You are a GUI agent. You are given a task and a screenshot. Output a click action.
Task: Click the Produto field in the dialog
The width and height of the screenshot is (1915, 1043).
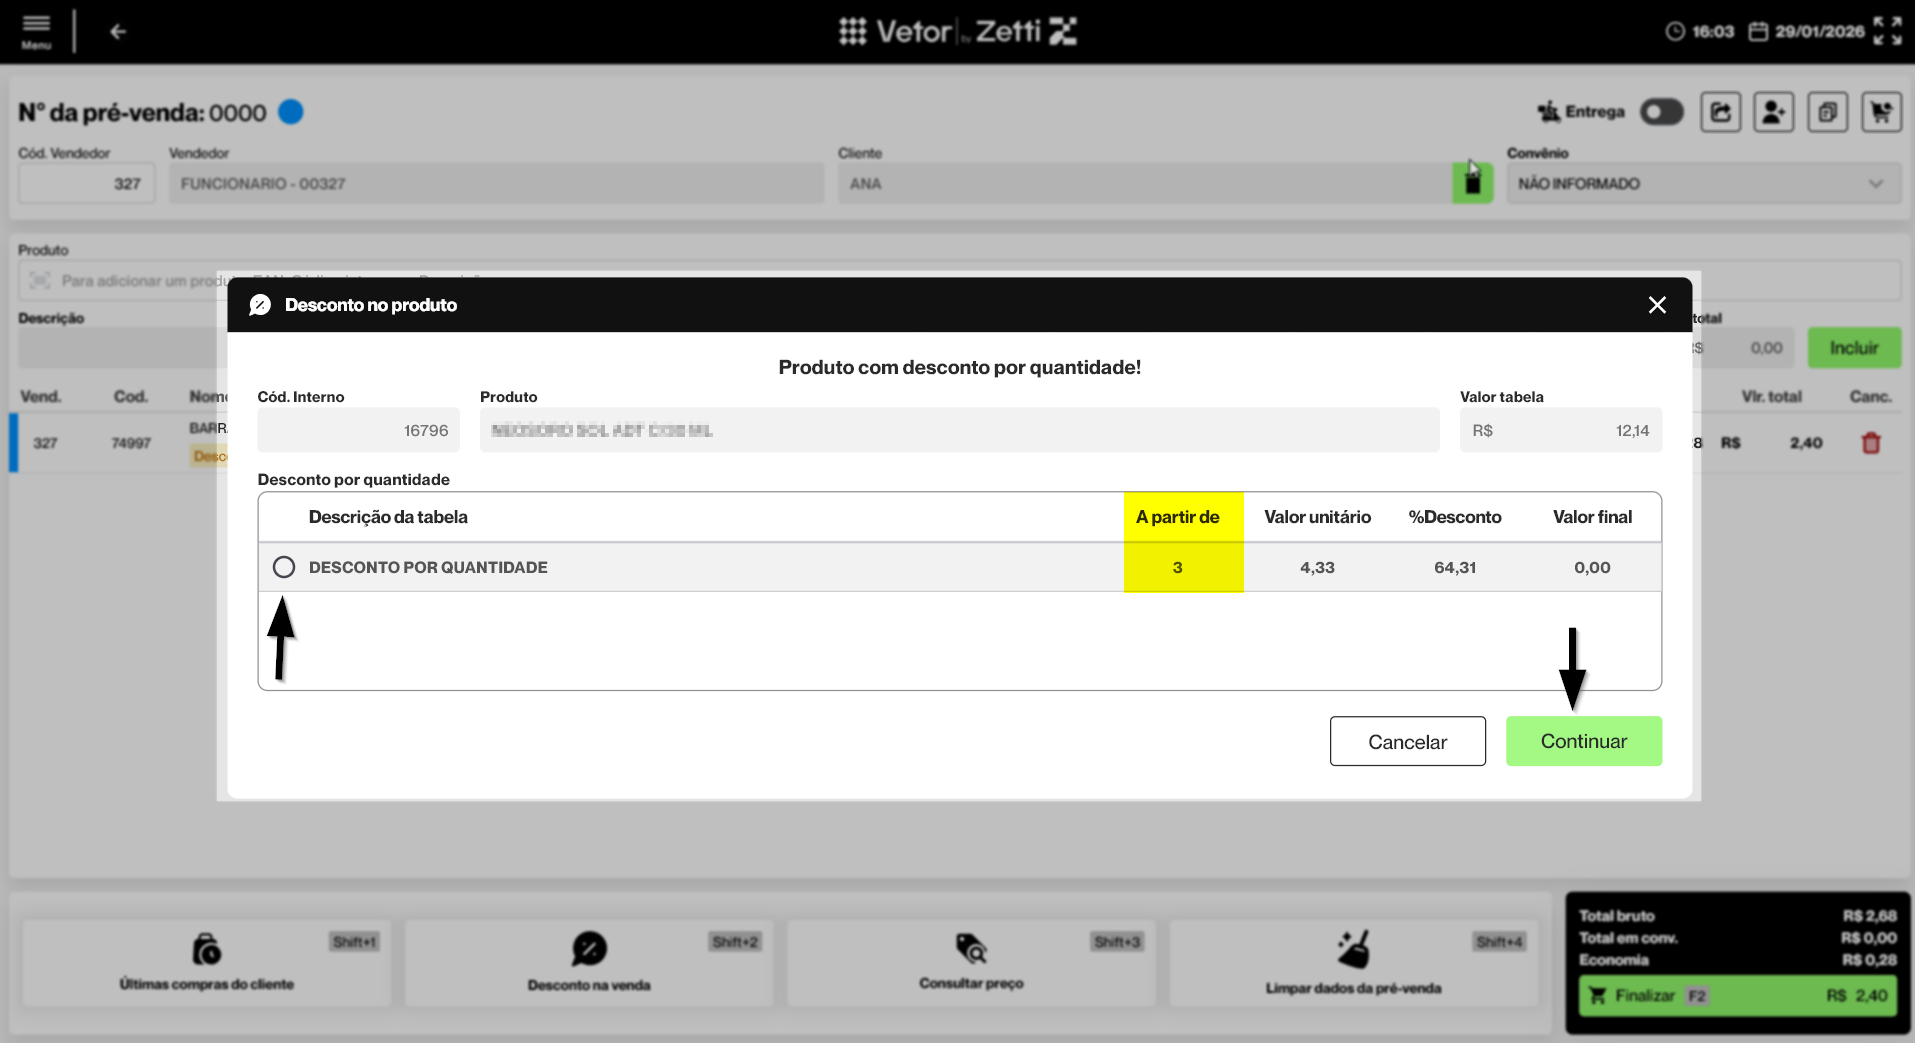pos(959,430)
